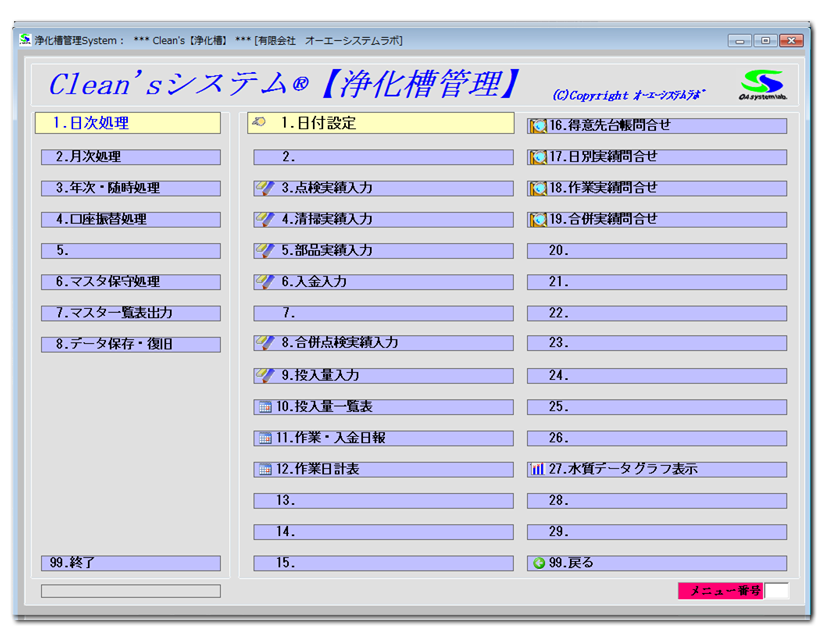Click 99.戻る to go back
This screenshot has height=640, width=820.
pyautogui.click(x=657, y=563)
